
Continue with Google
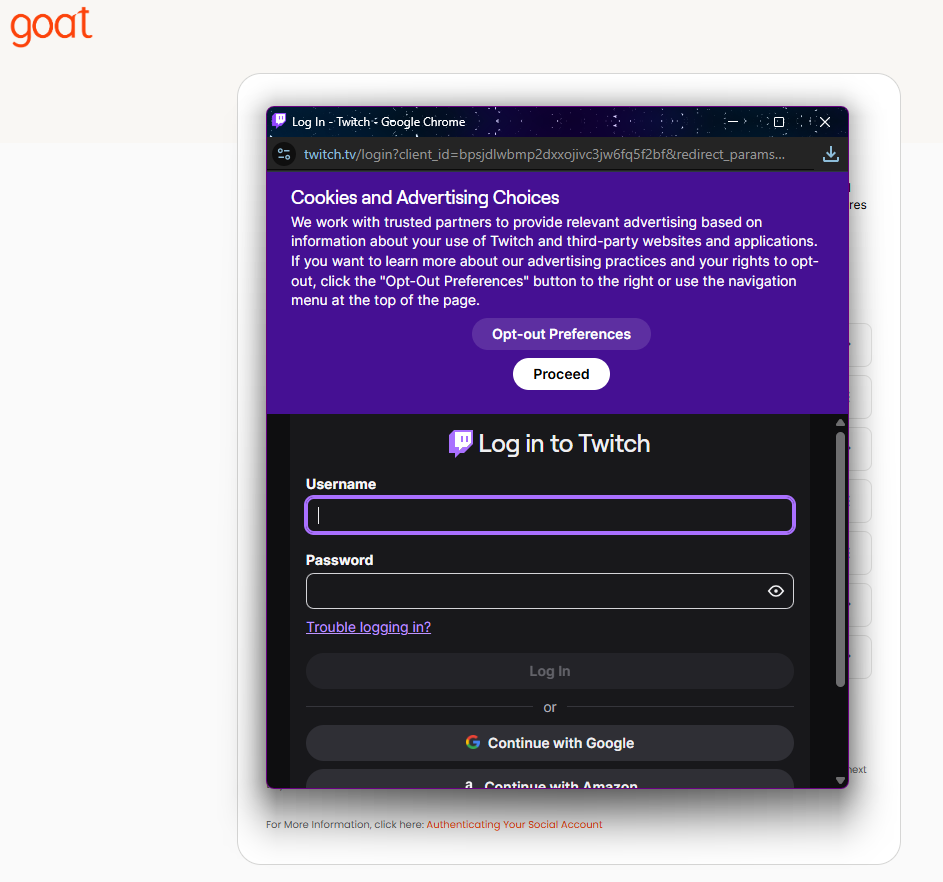[550, 743]
